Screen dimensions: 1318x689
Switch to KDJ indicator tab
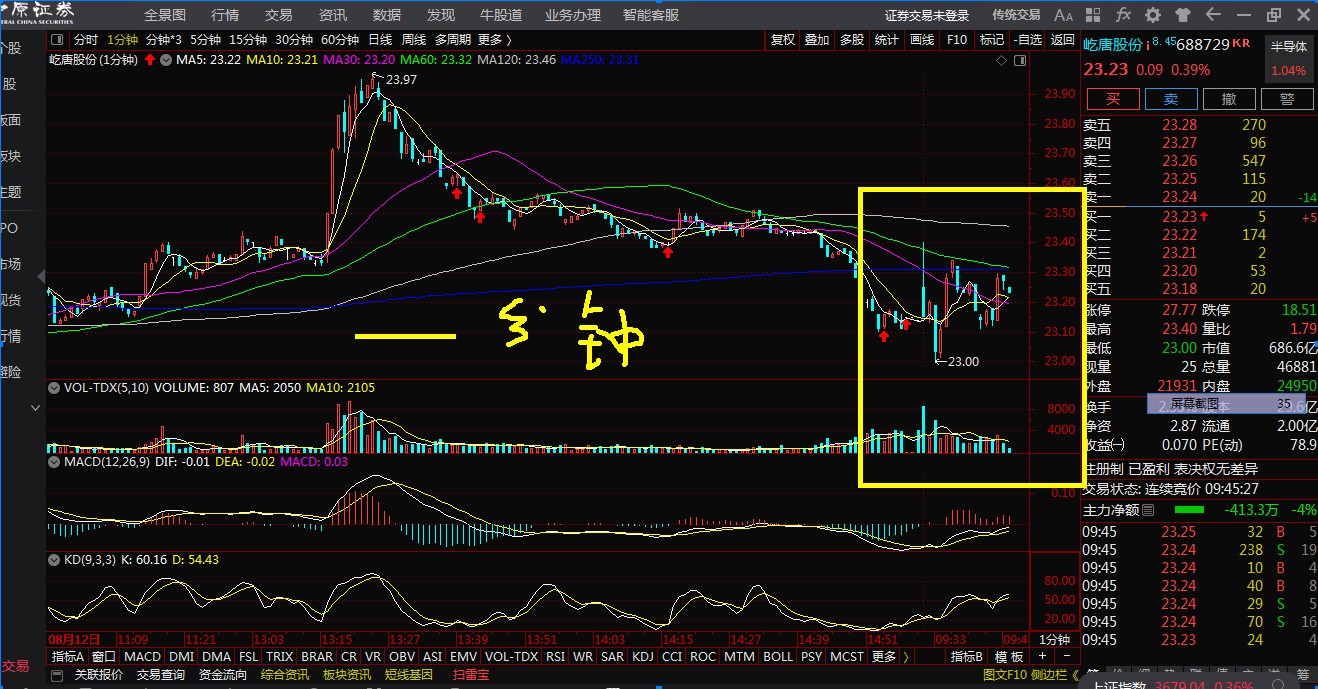(643, 657)
